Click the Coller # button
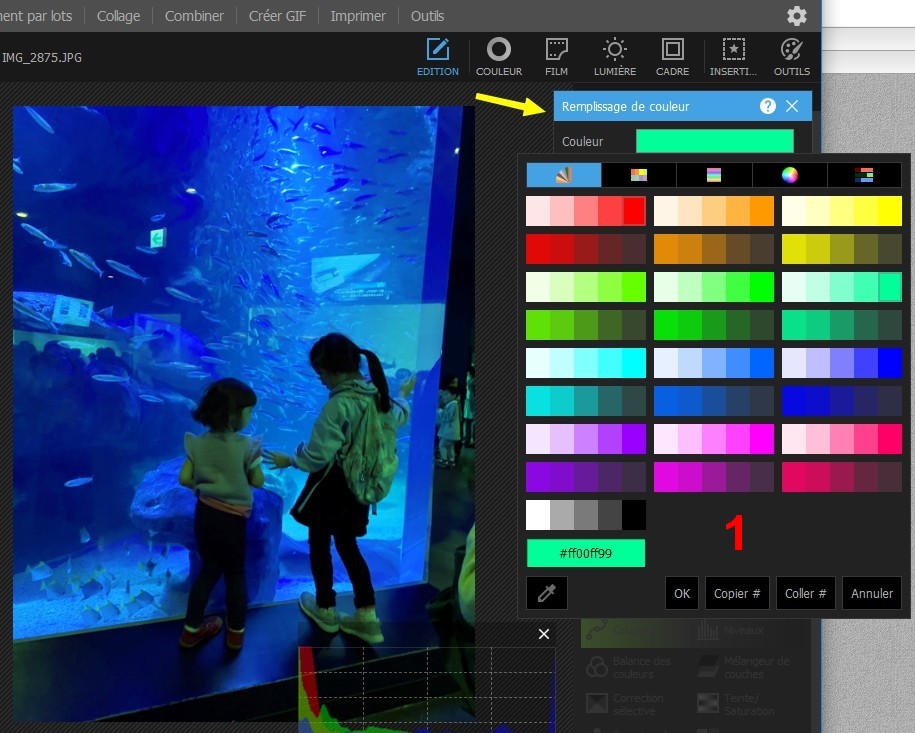Screen dimensions: 915x733 tap(805, 593)
